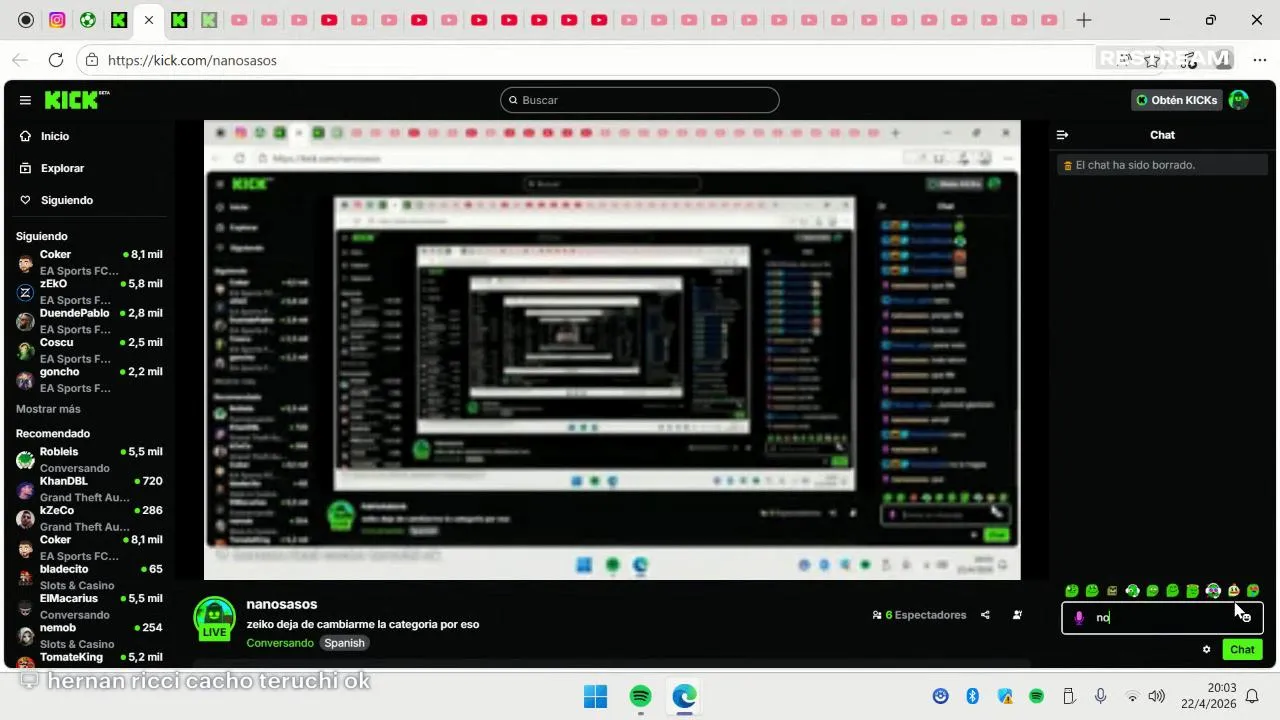Open the Conversando category link
Image resolution: width=1280 pixels, height=720 pixels.
click(280, 643)
